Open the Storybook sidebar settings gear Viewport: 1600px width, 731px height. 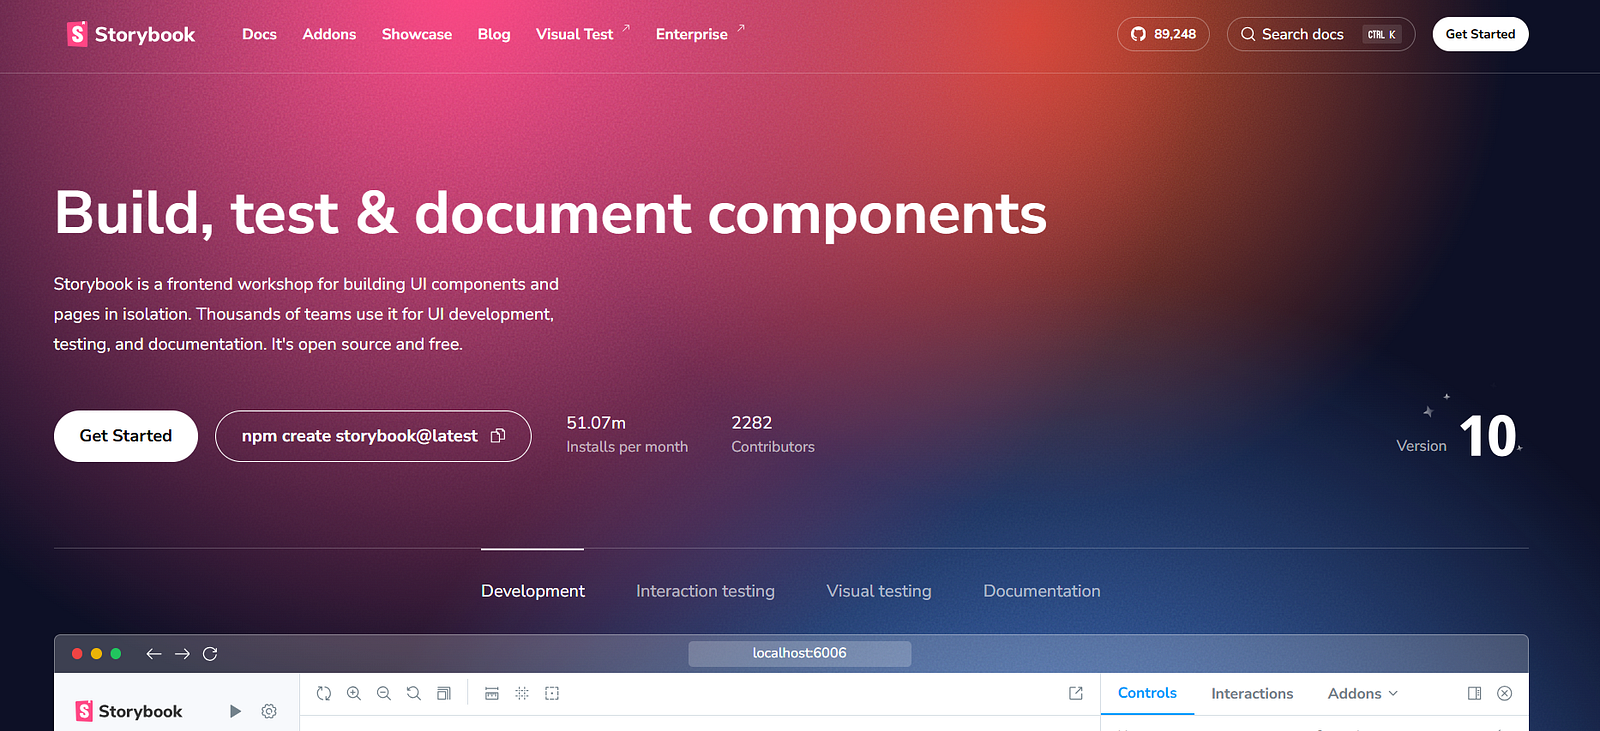269,711
